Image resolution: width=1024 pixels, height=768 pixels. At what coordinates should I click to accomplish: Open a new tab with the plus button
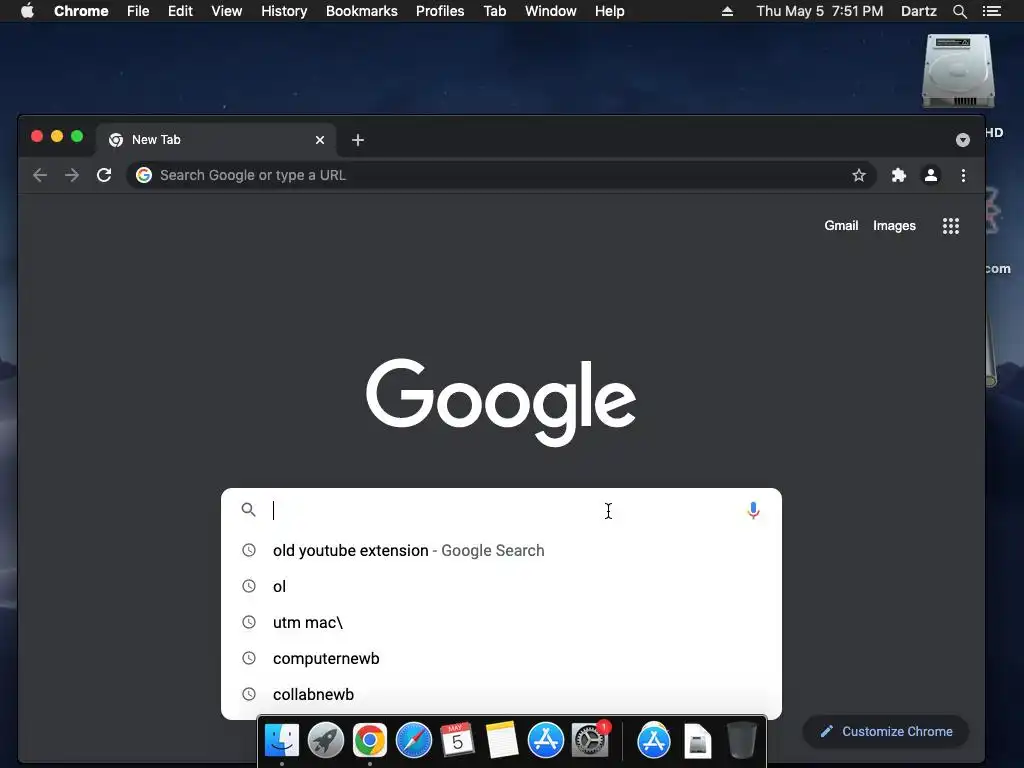[x=358, y=140]
